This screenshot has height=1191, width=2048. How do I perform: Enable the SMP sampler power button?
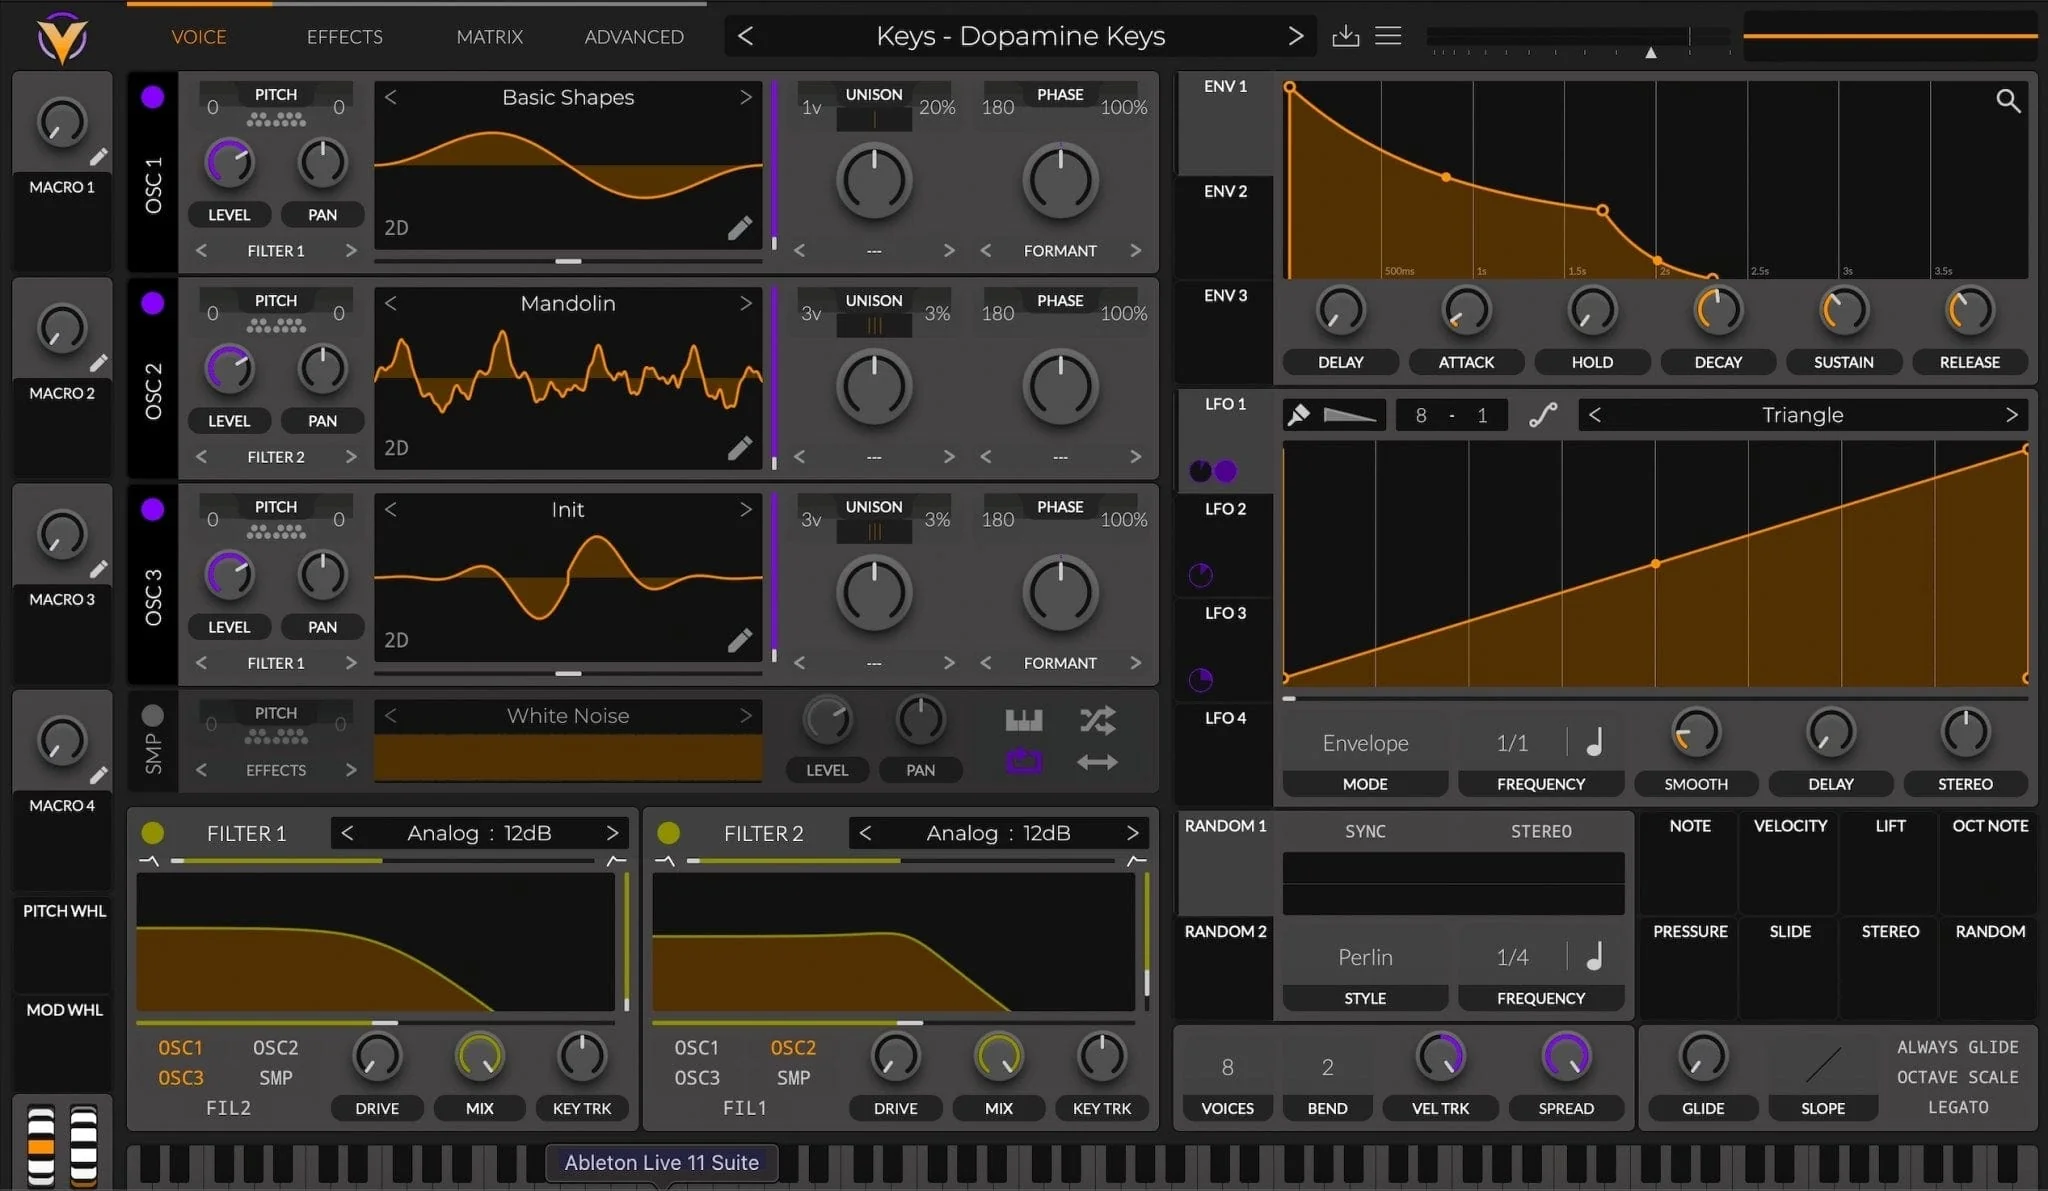click(x=152, y=715)
